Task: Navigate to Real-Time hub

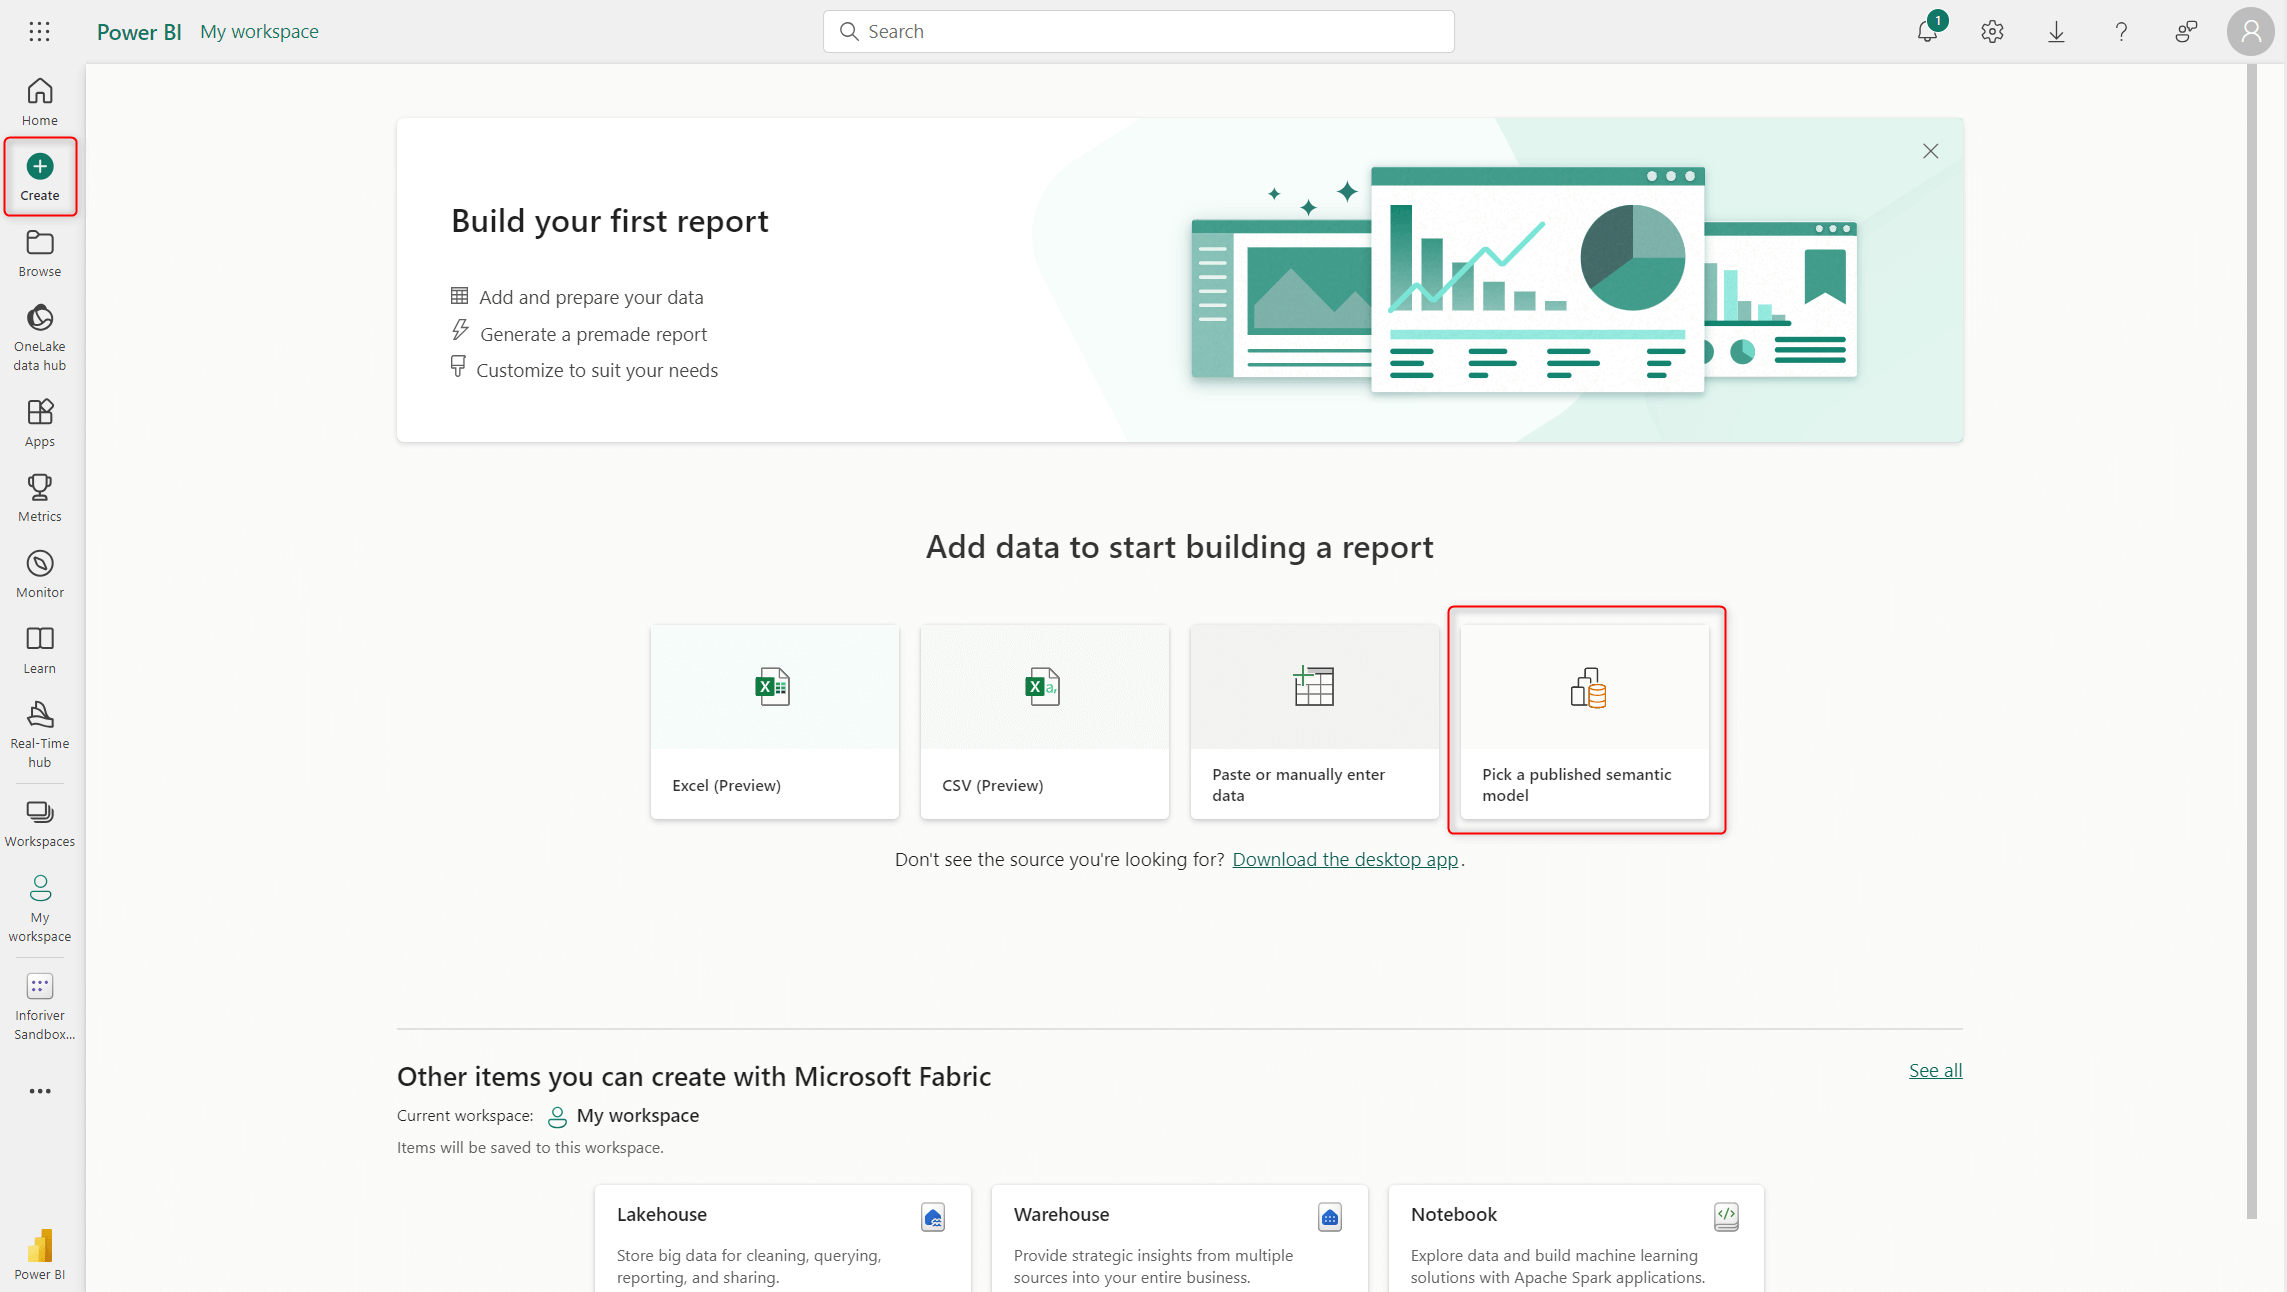Action: click(39, 733)
